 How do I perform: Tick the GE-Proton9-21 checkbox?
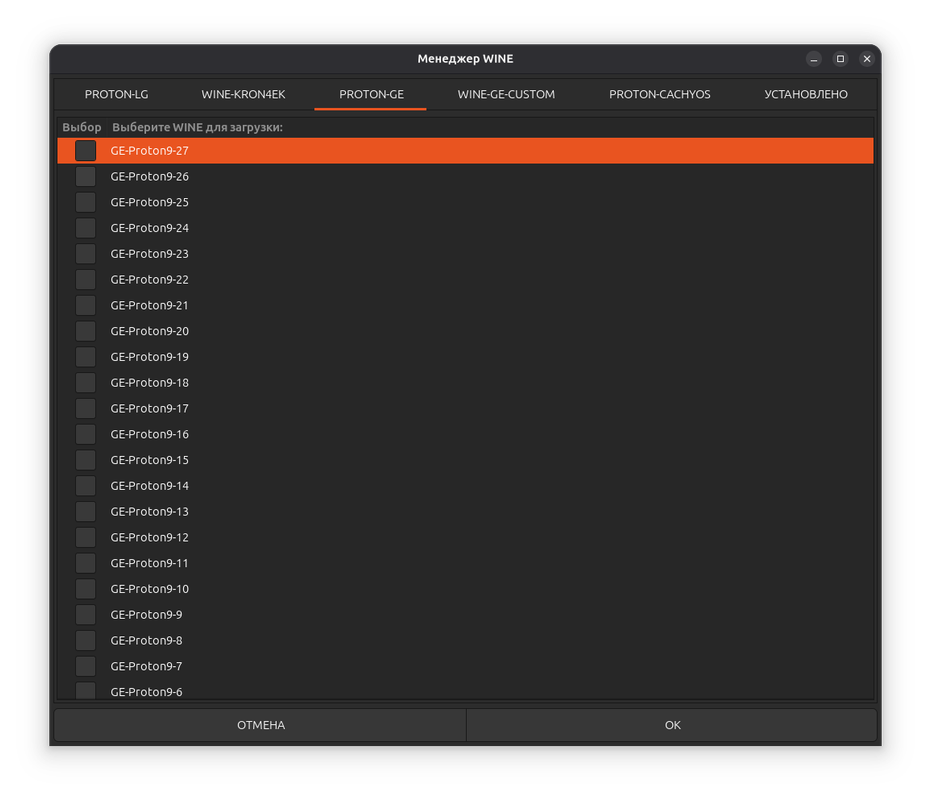click(86, 305)
